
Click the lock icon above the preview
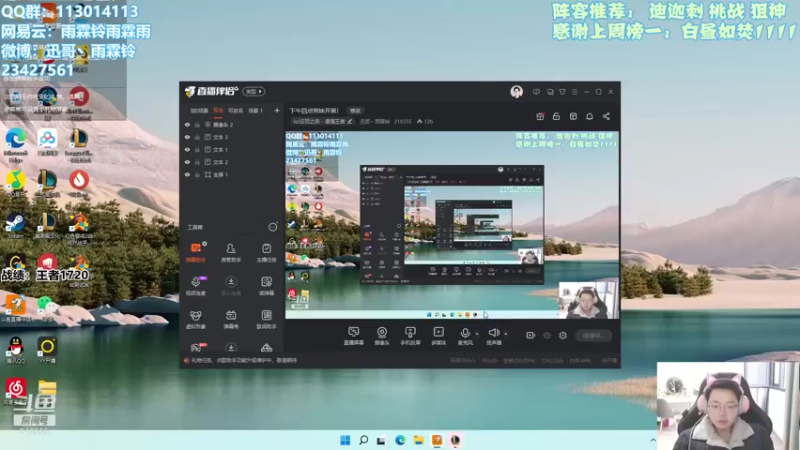tap(556, 116)
